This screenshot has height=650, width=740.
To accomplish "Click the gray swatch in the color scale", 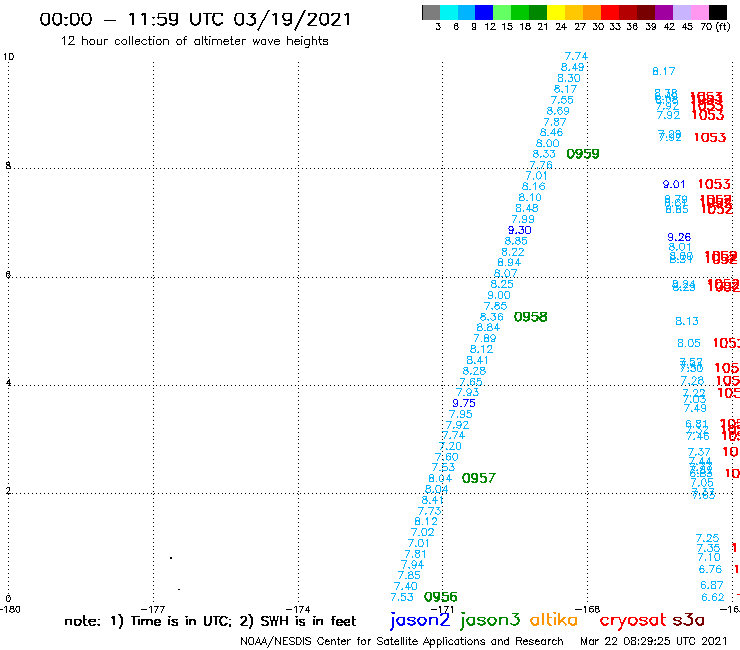I will point(431,12).
